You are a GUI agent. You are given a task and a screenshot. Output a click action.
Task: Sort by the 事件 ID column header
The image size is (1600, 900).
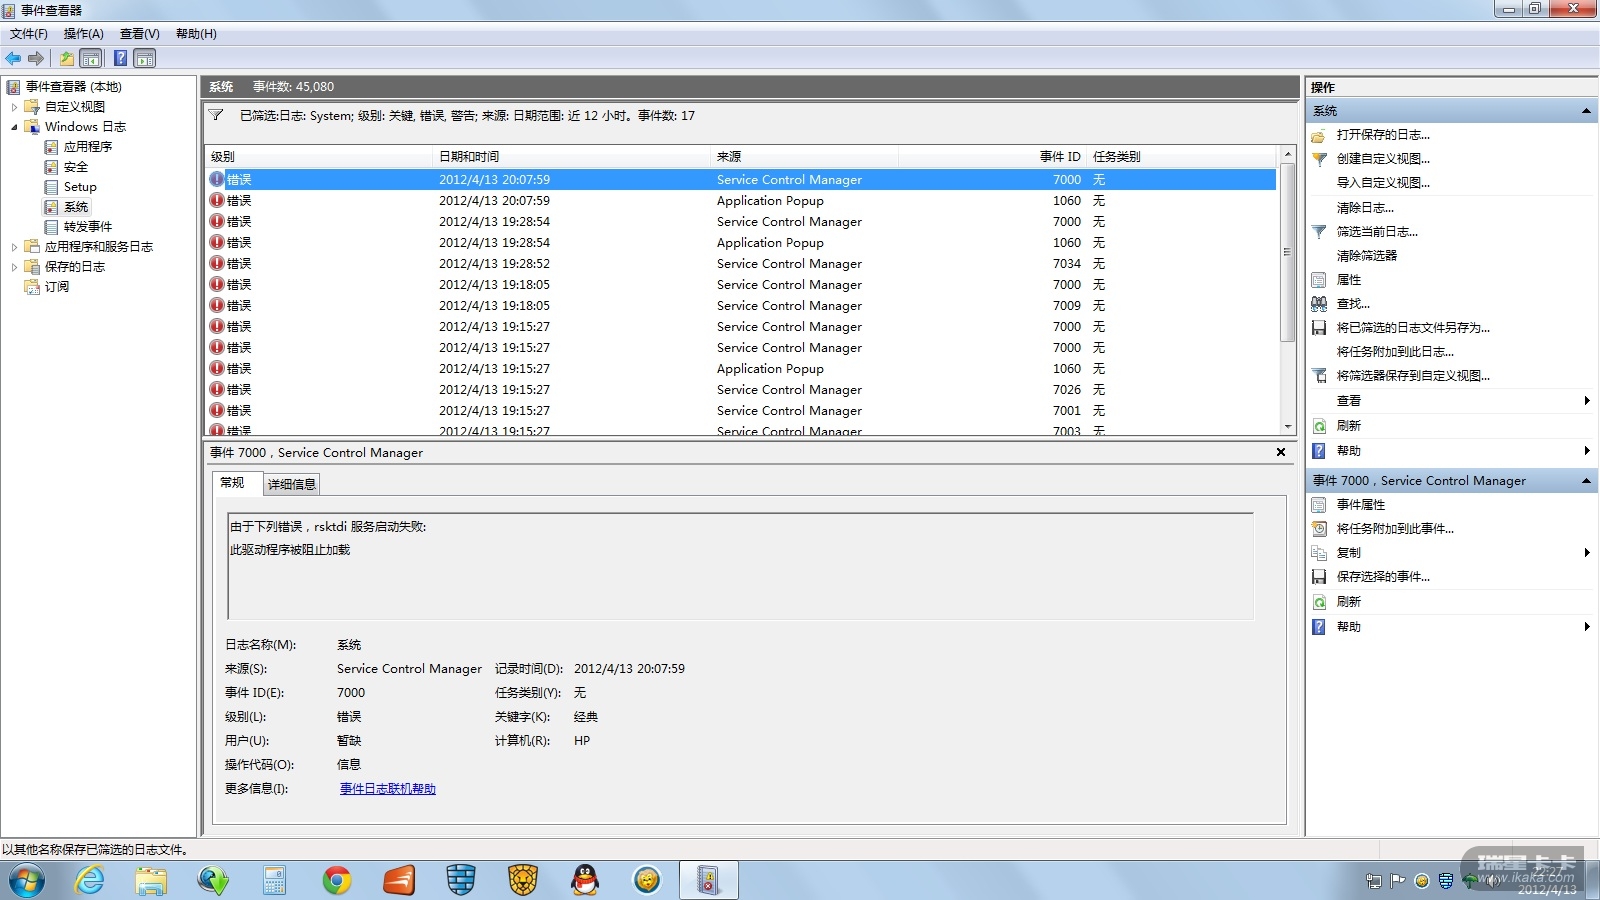click(x=992, y=157)
